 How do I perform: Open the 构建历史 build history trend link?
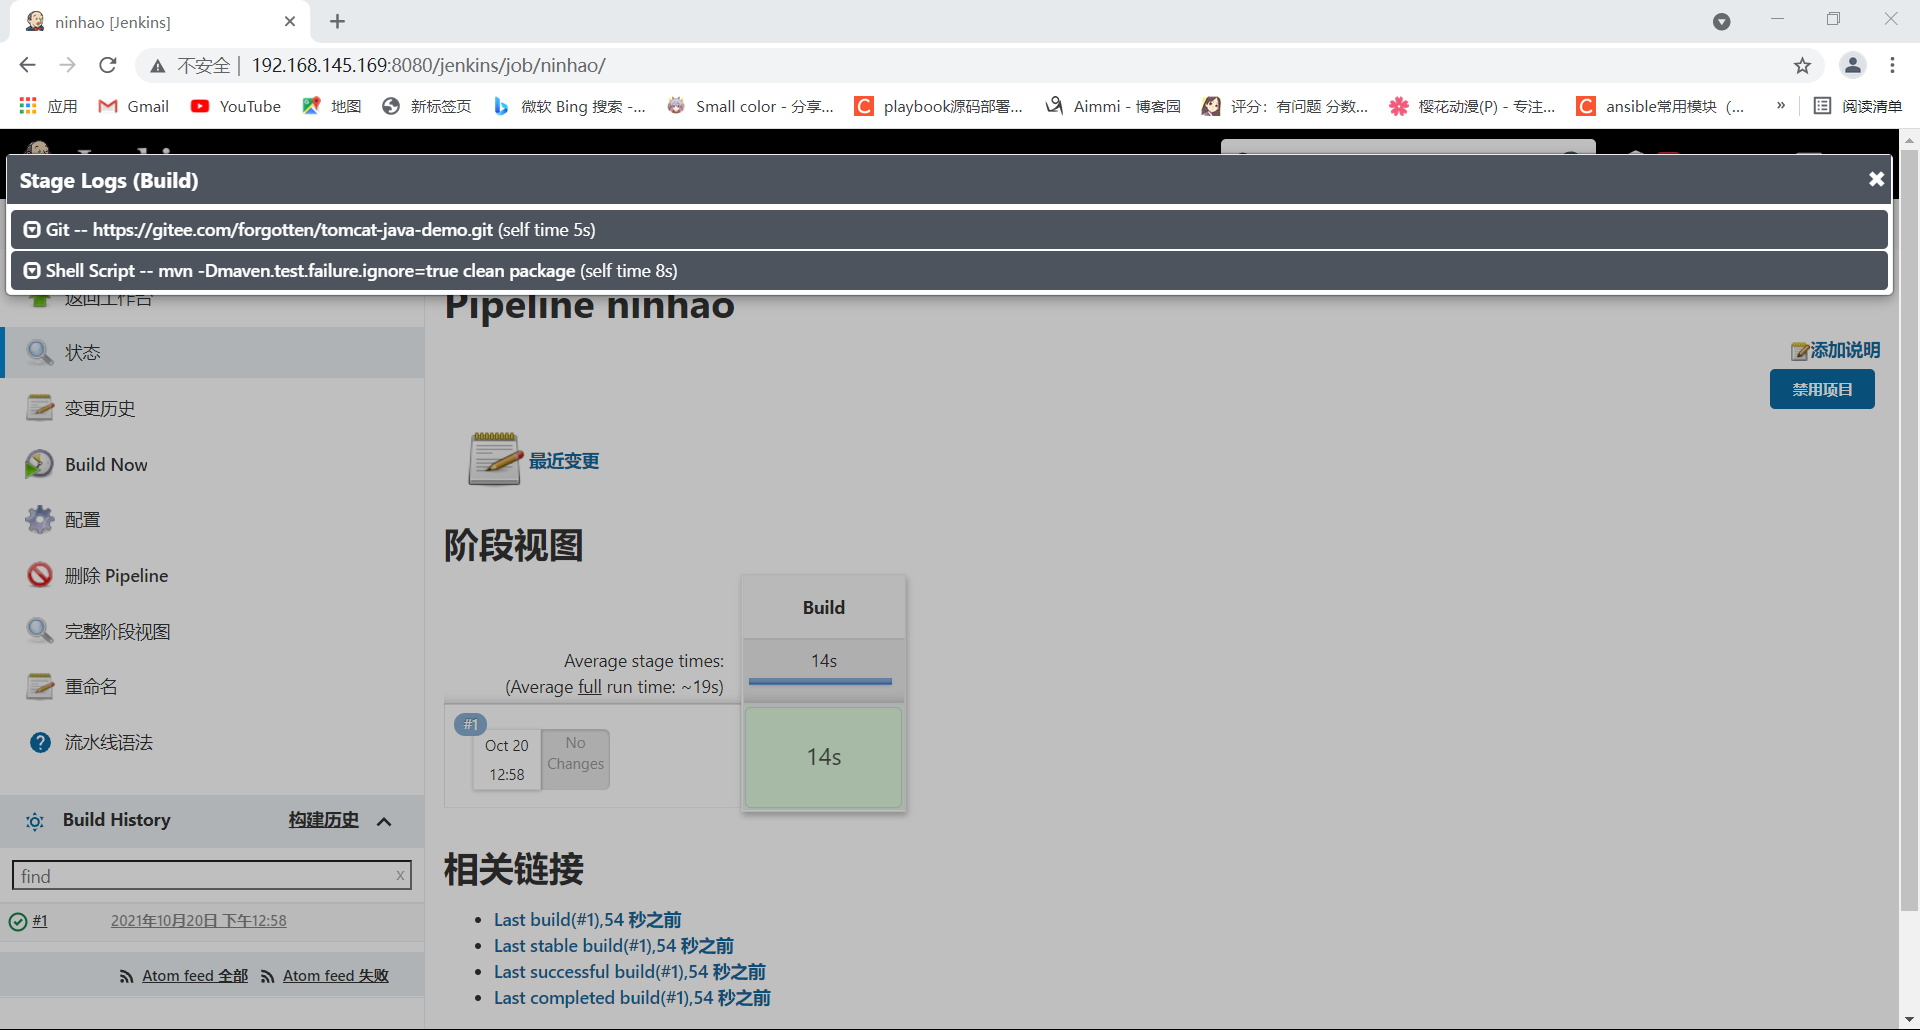[x=323, y=820]
